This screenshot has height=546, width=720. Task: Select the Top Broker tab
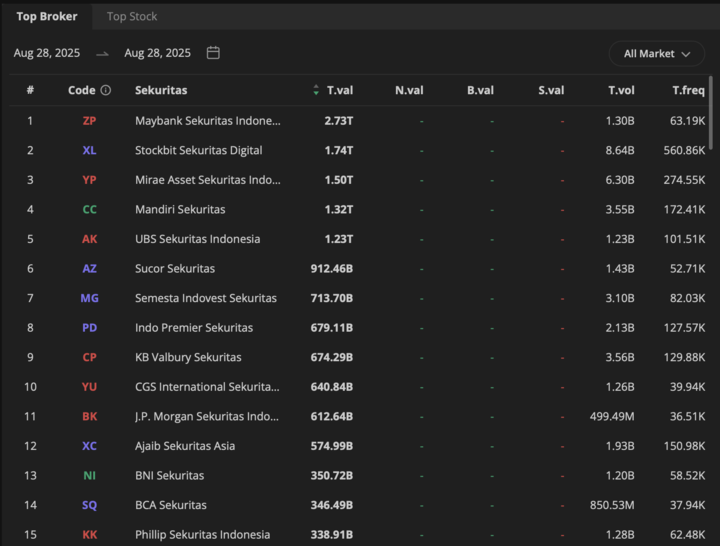tap(46, 16)
